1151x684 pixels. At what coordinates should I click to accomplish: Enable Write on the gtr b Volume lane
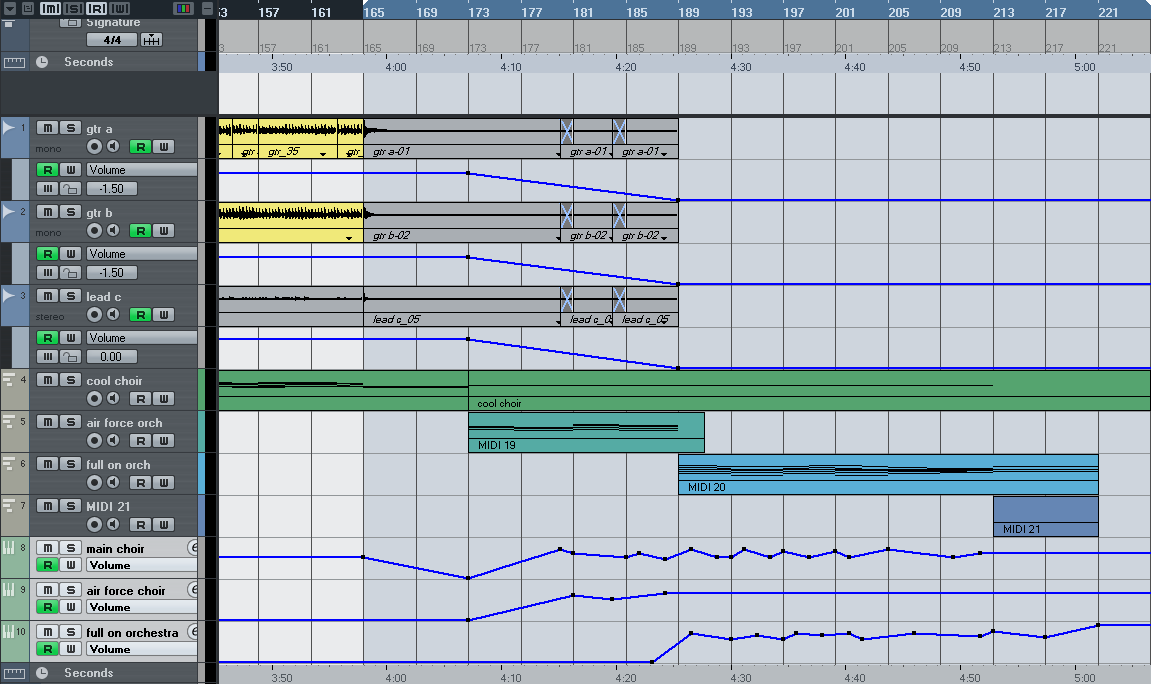tap(70, 254)
